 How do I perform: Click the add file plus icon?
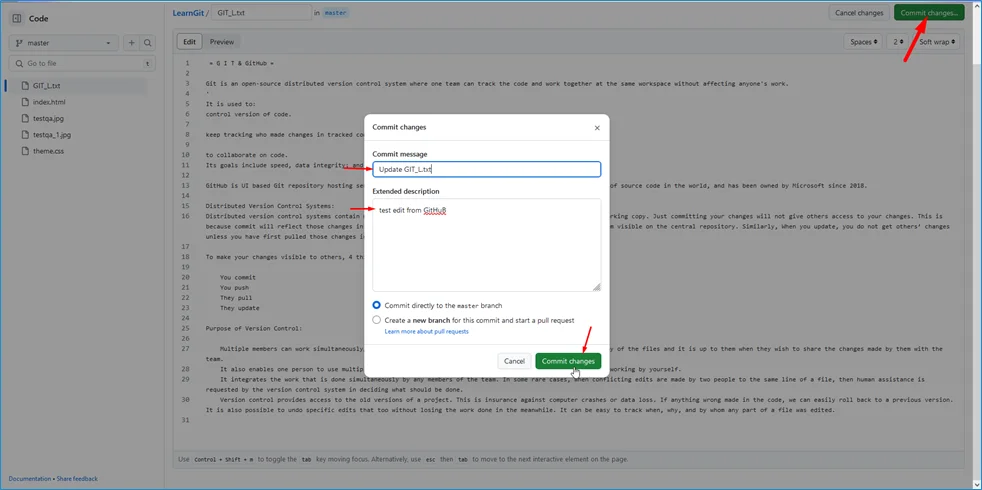coord(132,43)
